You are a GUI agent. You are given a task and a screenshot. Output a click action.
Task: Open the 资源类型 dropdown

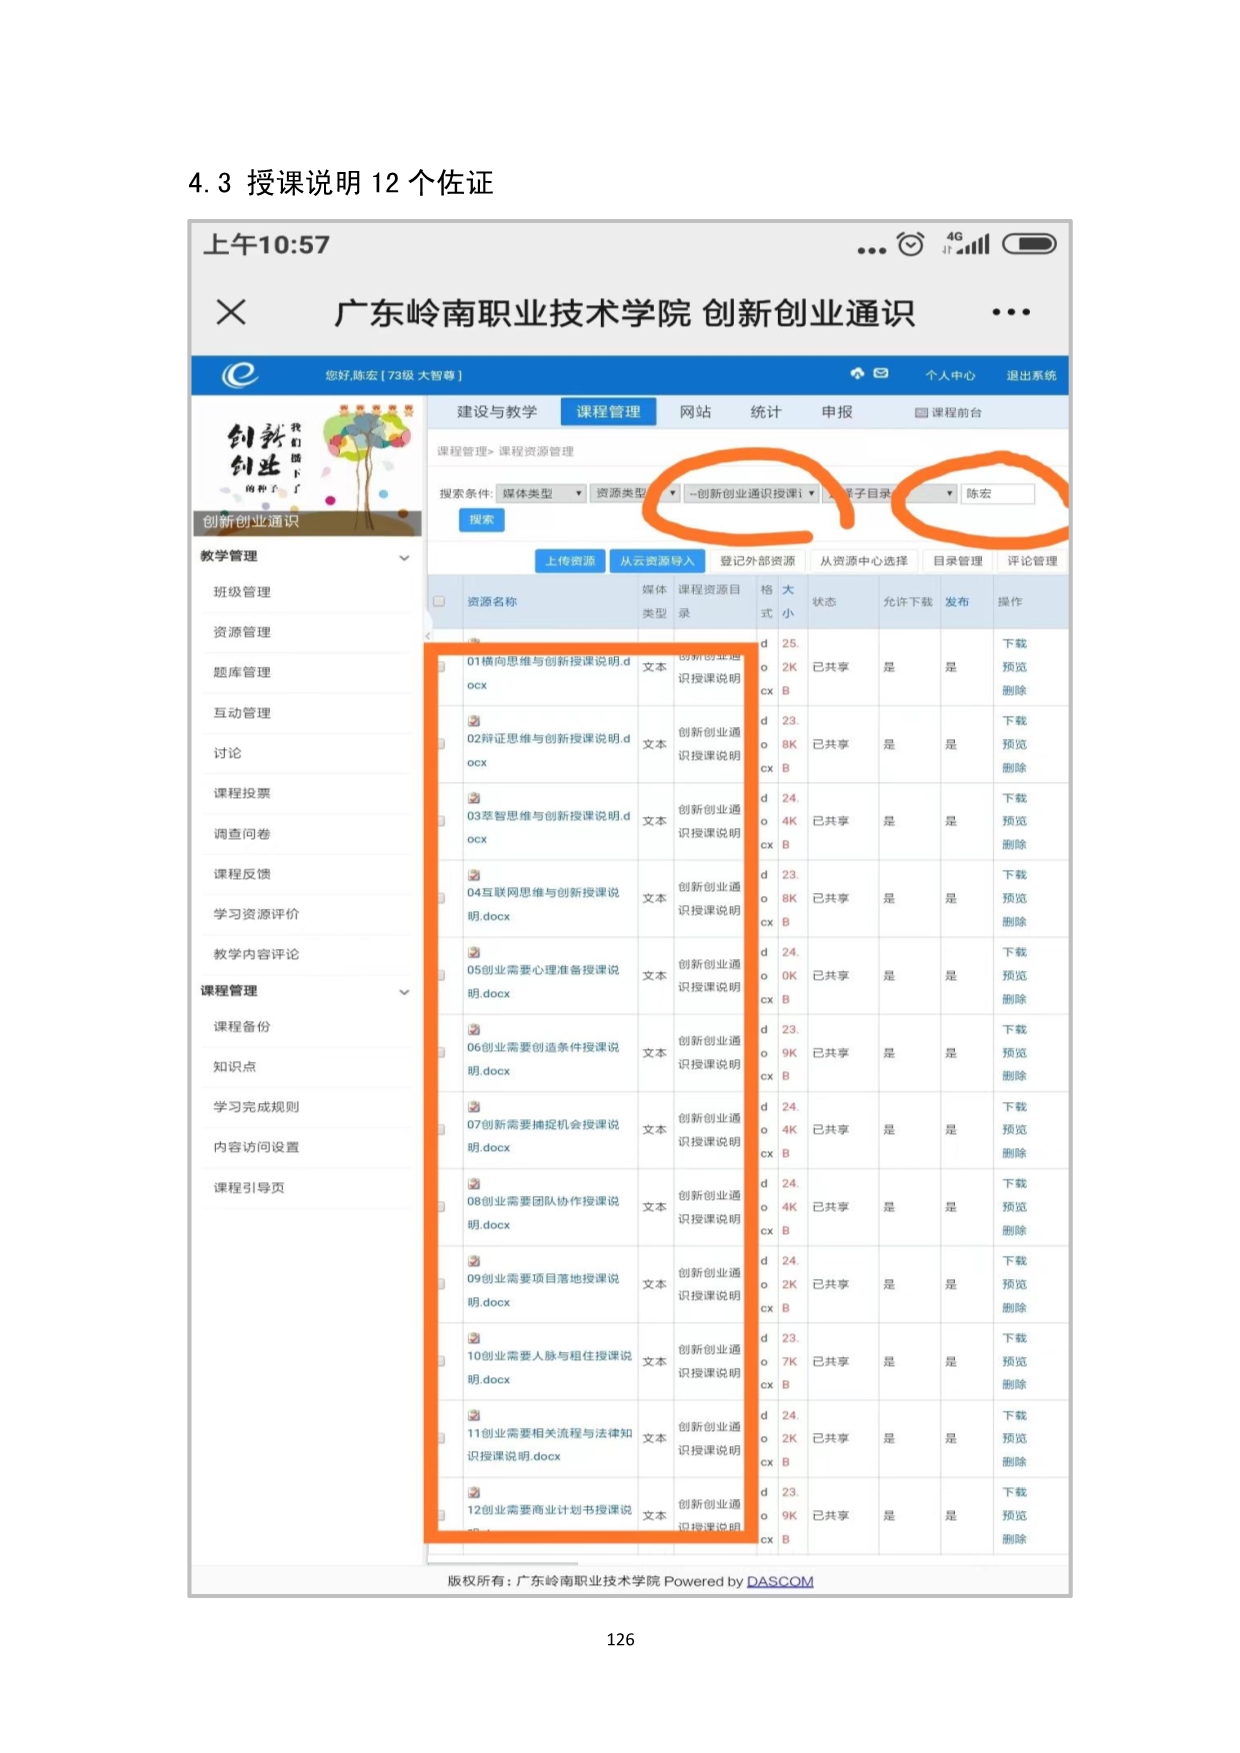[634, 493]
